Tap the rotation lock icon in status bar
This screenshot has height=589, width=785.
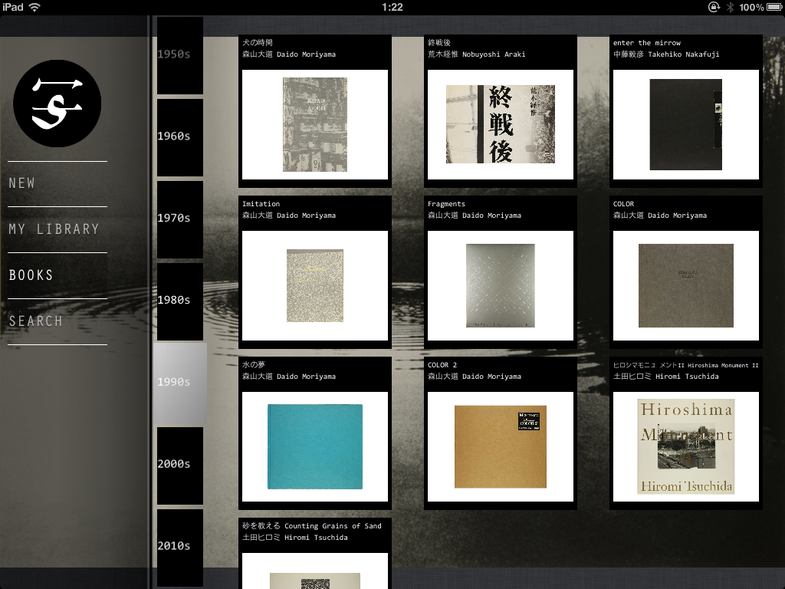coord(714,7)
